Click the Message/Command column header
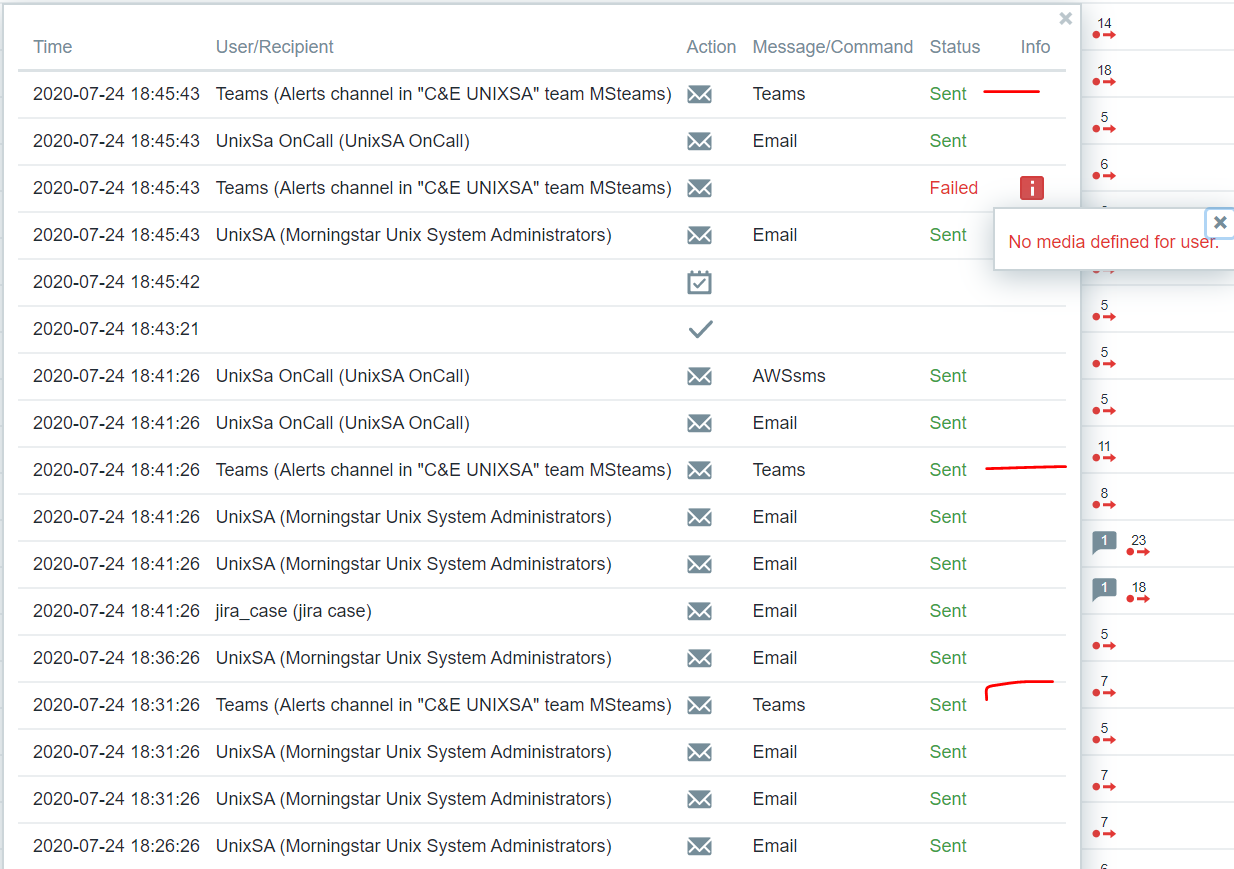The image size is (1234, 869). pos(832,47)
